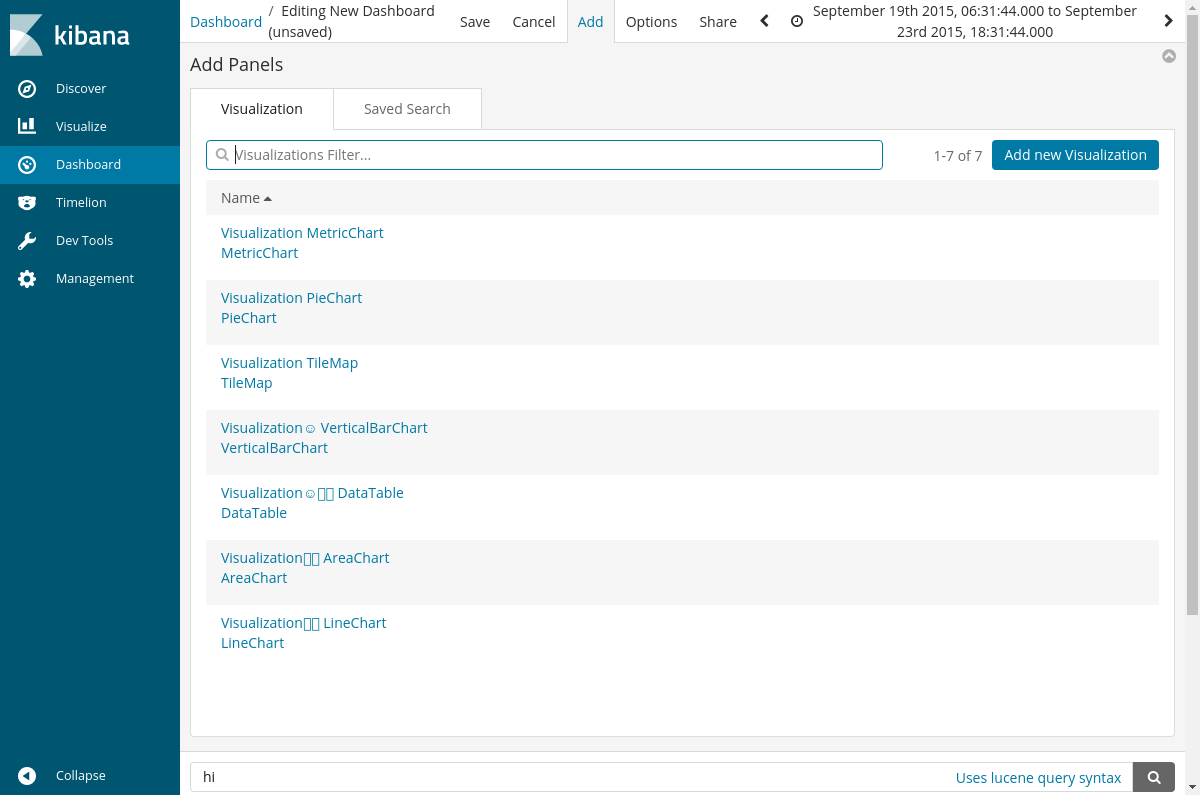
Task: Click the Collapse label in sidebar
Action: [81, 776]
